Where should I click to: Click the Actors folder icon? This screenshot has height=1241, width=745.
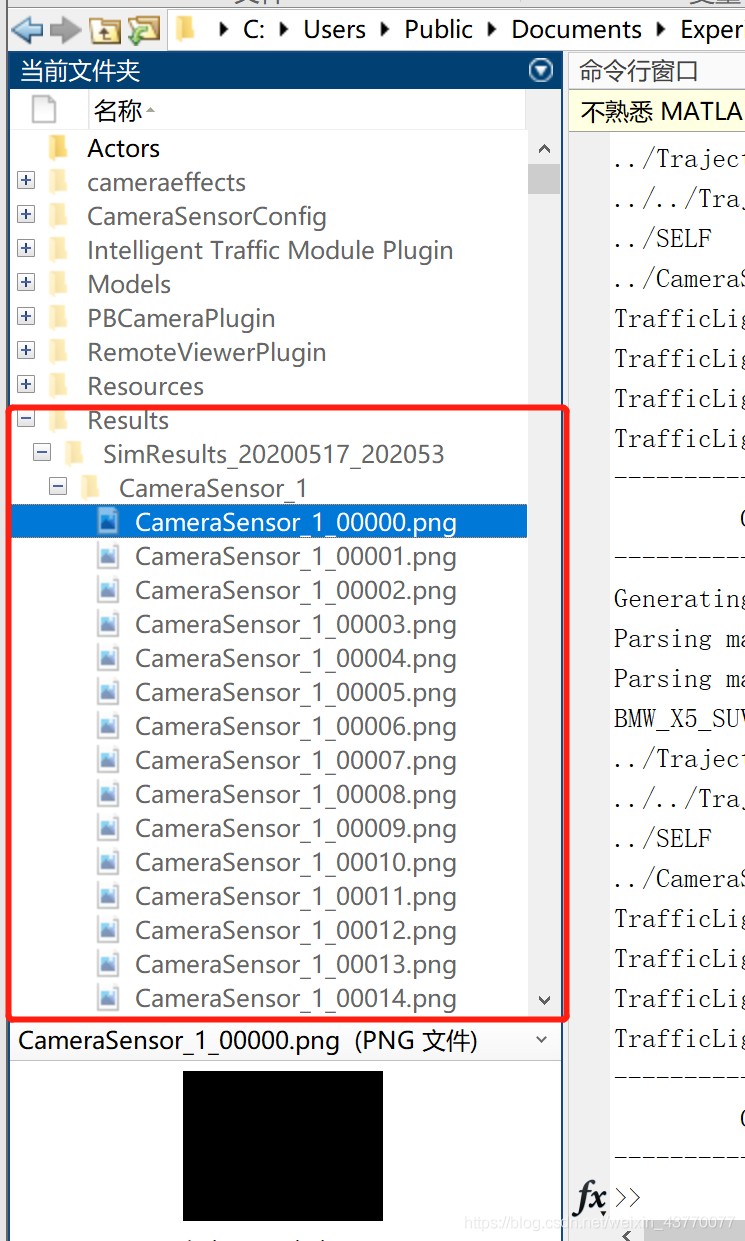pos(59,148)
